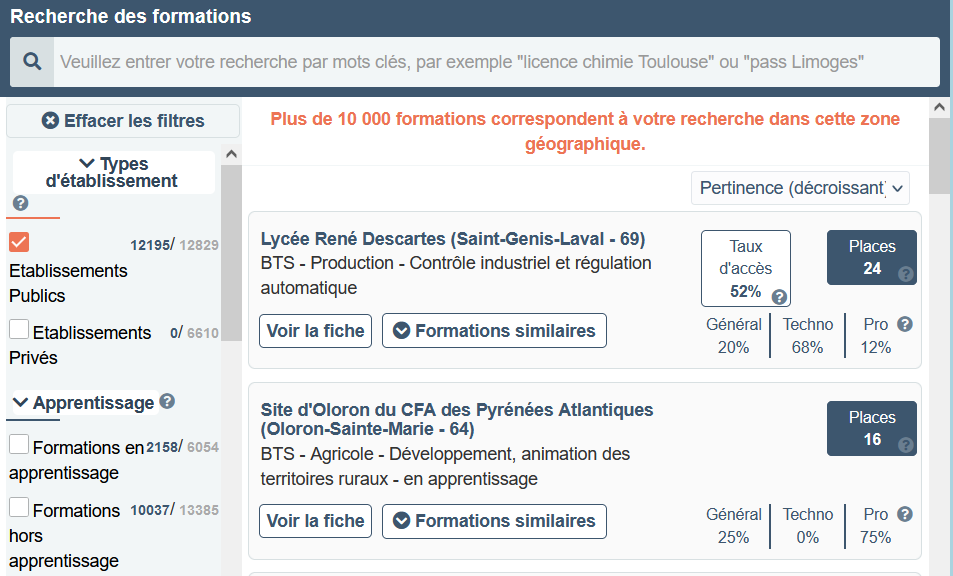The image size is (953, 576).
Task: Click the results list scrollbar up arrow
Action: tap(939, 108)
